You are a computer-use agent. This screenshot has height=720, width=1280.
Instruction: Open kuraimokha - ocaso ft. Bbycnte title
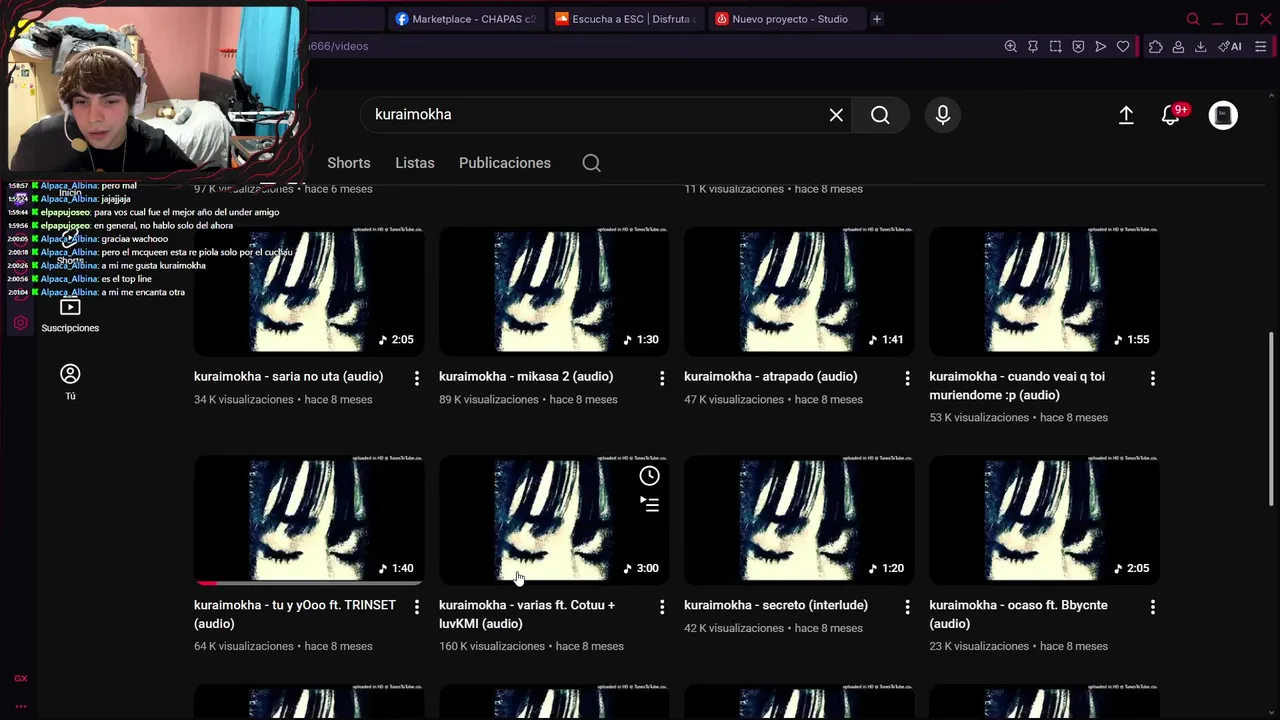click(1018, 614)
